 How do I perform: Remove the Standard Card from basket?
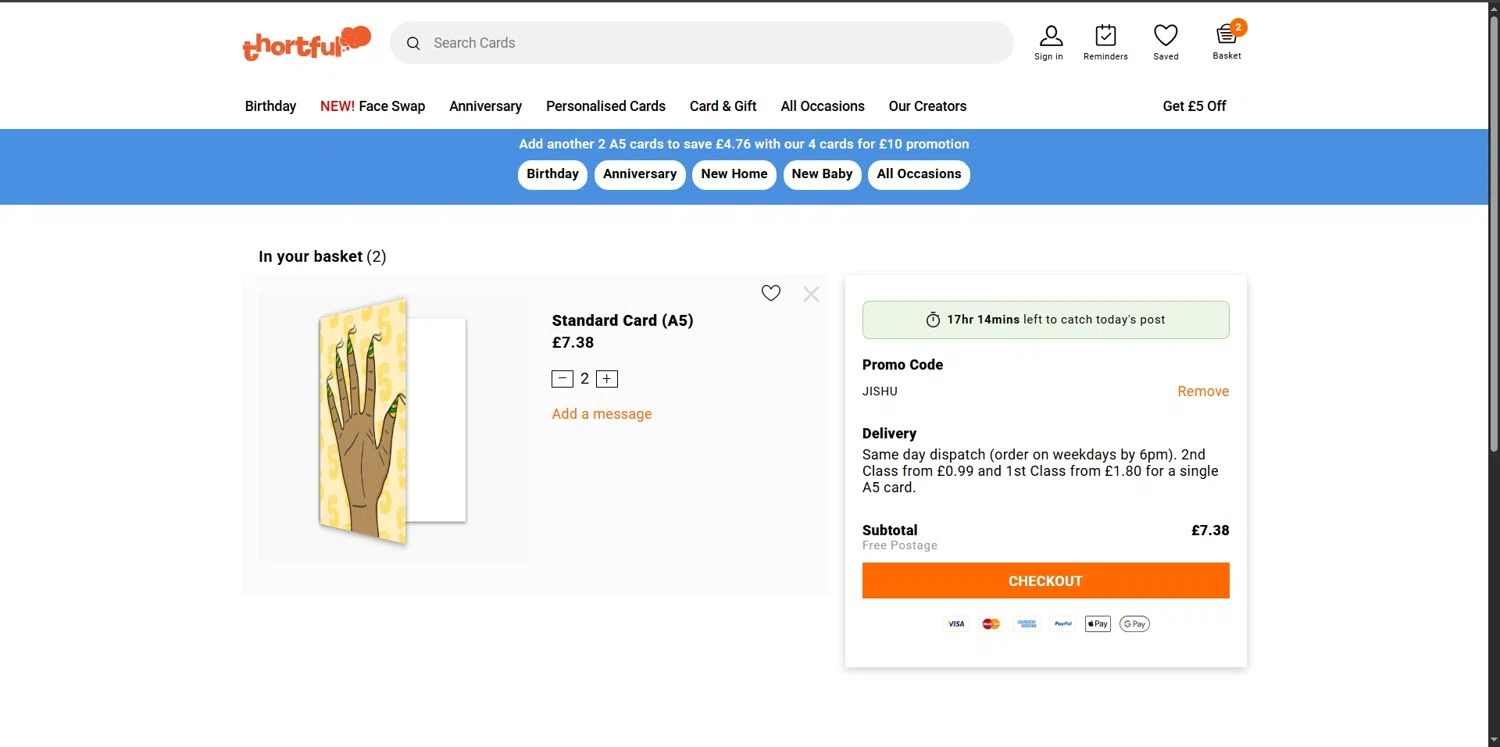click(x=811, y=294)
